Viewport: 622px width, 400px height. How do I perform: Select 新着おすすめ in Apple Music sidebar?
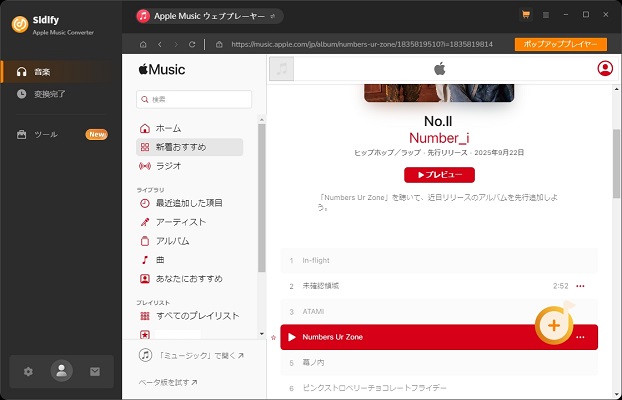pos(190,147)
